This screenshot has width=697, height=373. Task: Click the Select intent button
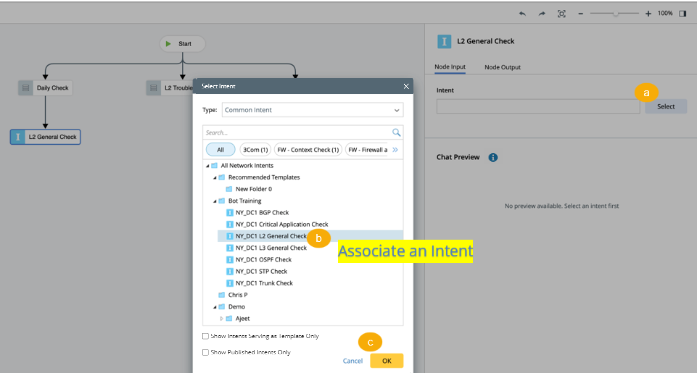[x=666, y=107]
